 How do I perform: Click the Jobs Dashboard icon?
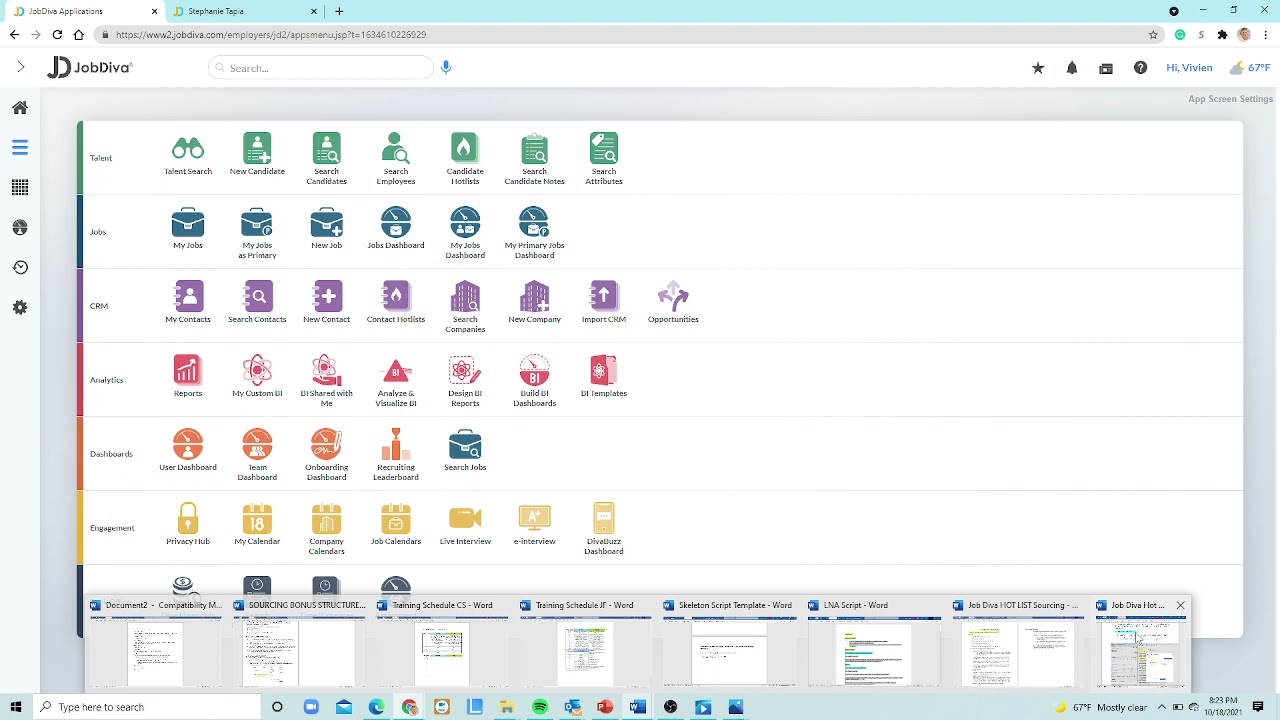point(396,223)
